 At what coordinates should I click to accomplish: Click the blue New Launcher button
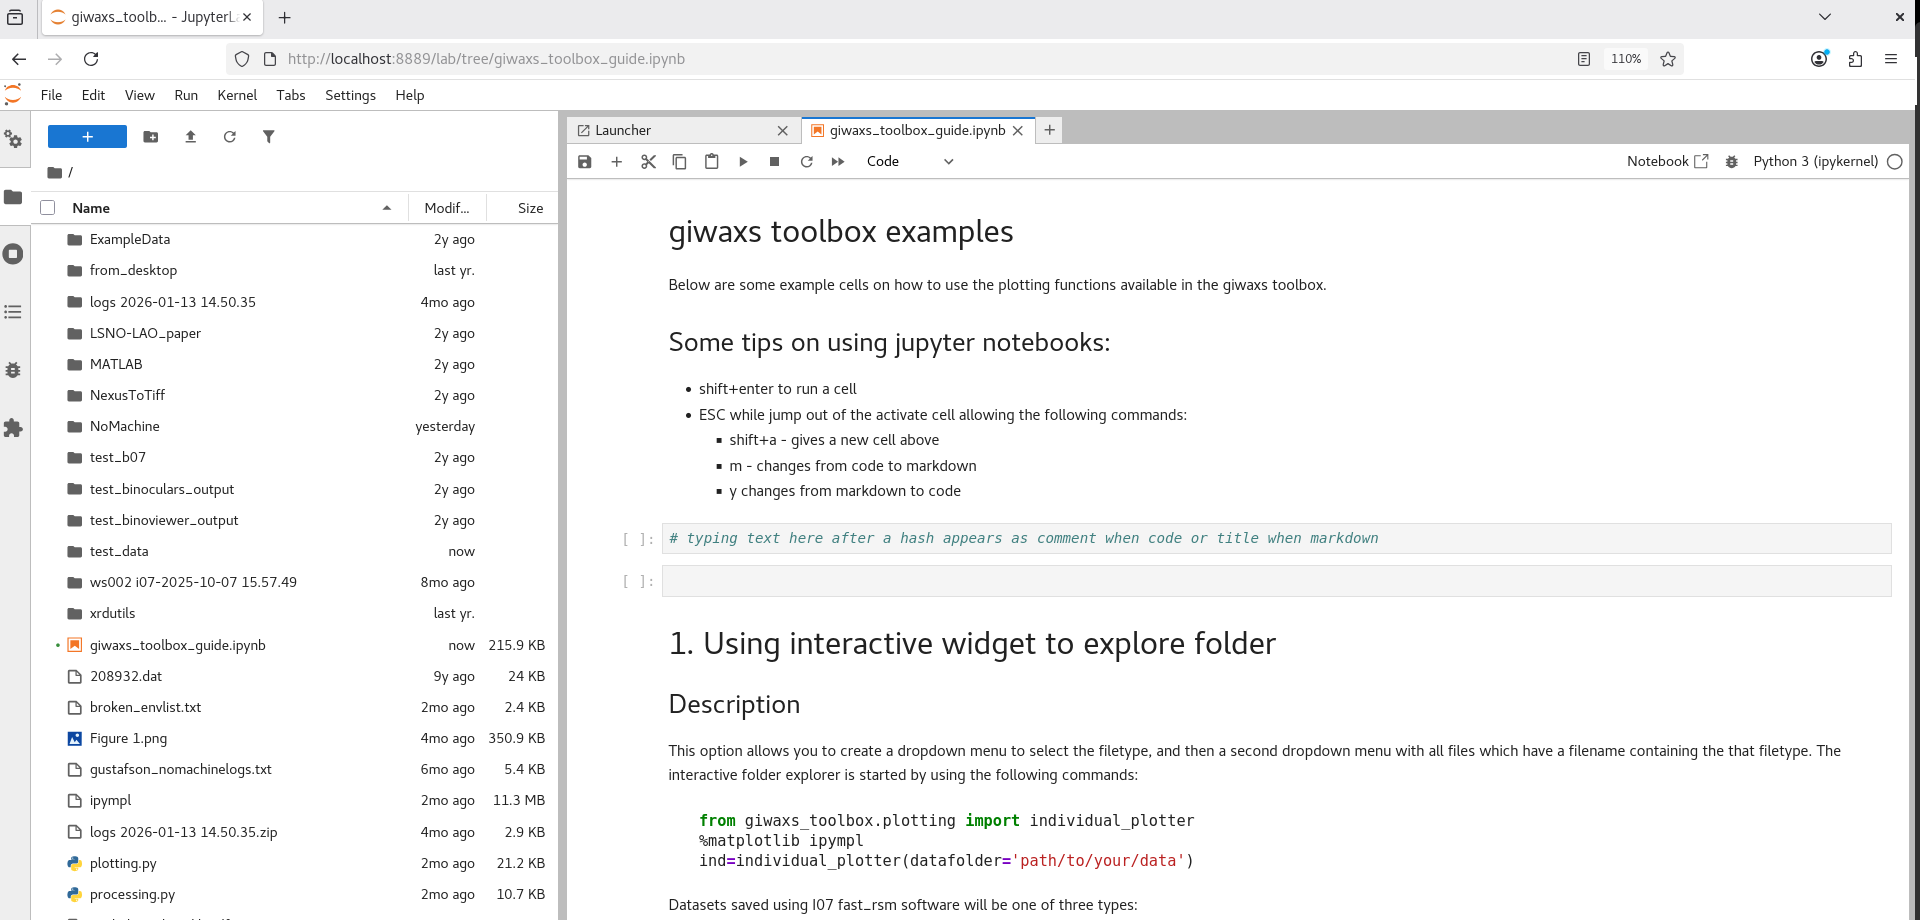pos(87,136)
